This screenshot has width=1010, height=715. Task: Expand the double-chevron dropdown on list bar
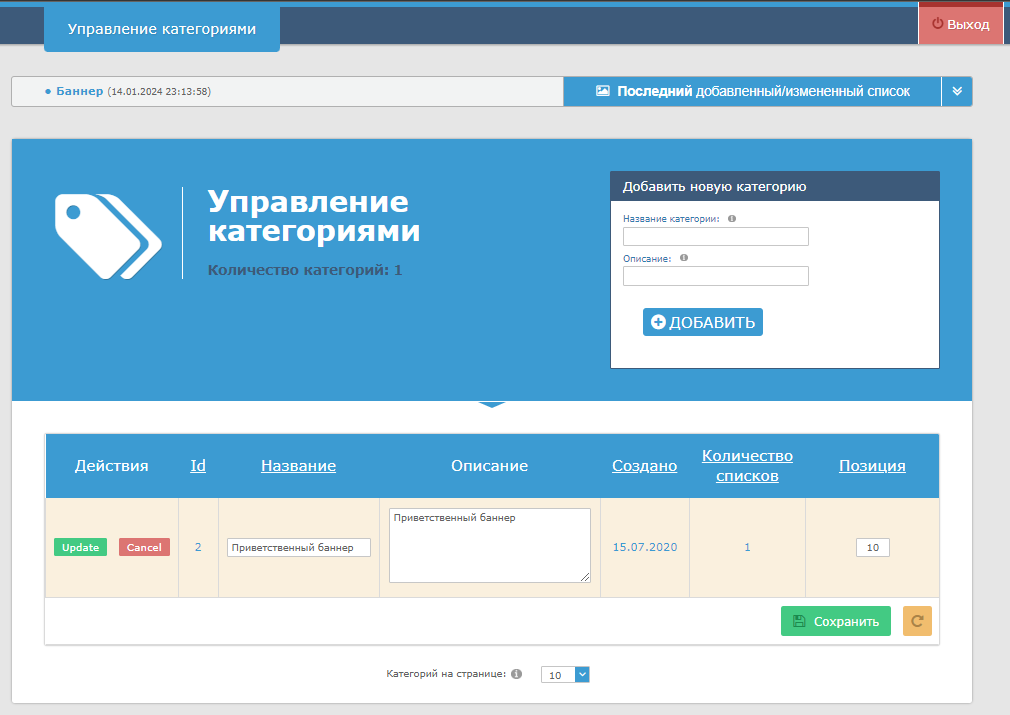[956, 91]
